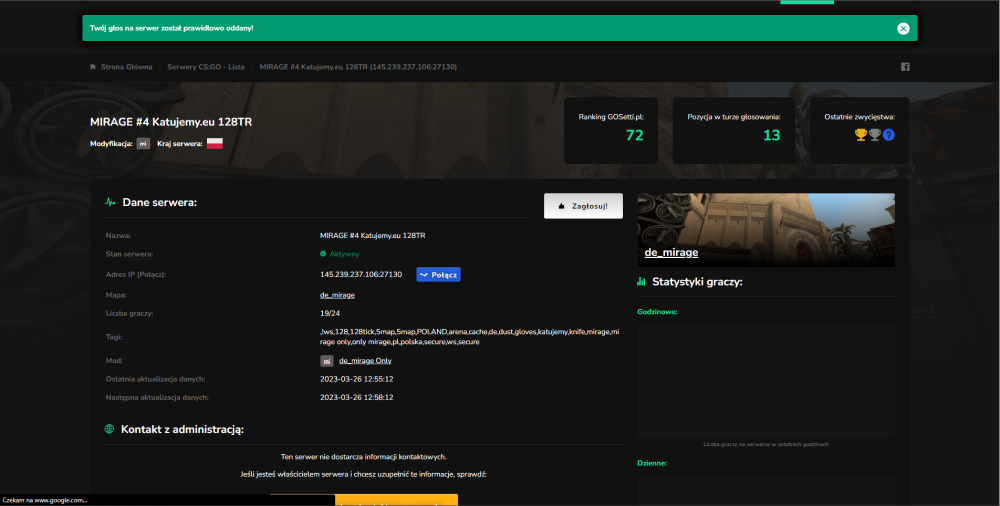Screen dimensions: 1000x506
Task: Click the blue question mark icon
Action: (x=889, y=135)
